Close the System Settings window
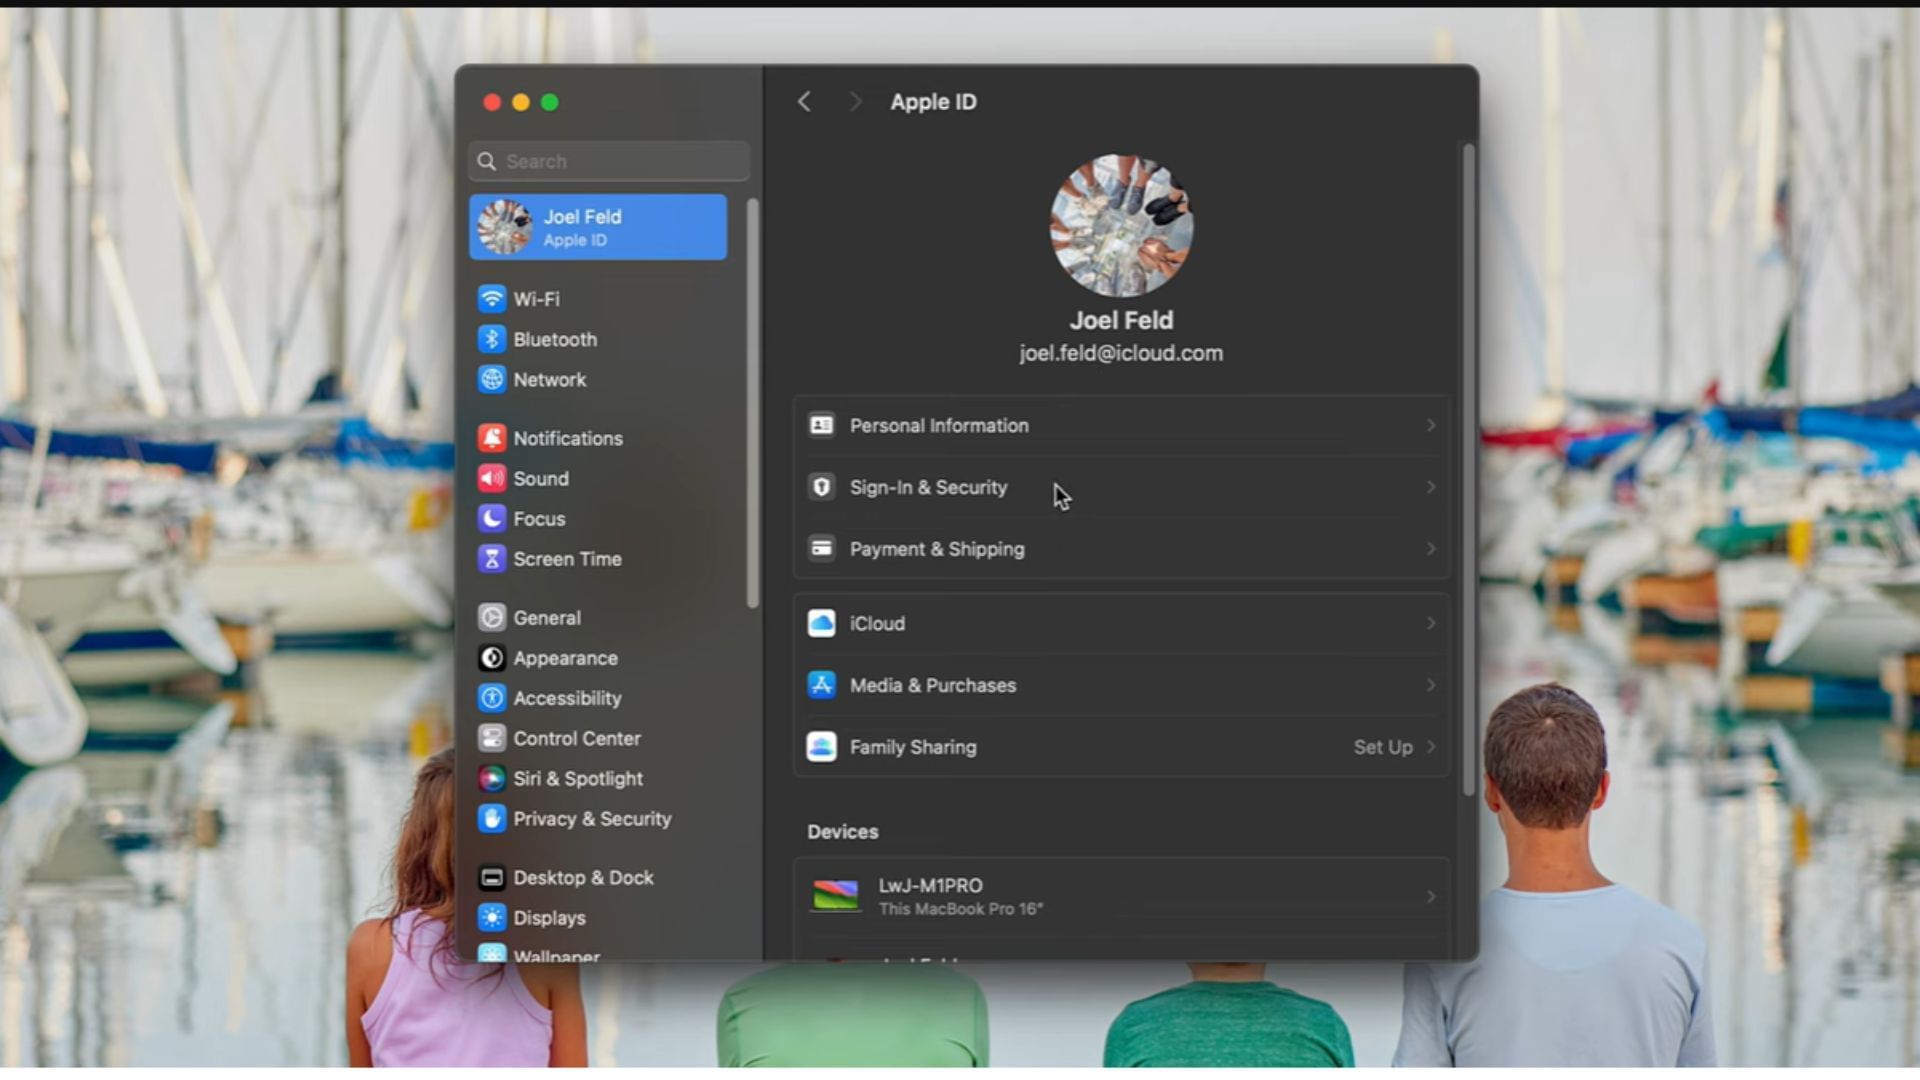The image size is (1920, 1080). (491, 102)
